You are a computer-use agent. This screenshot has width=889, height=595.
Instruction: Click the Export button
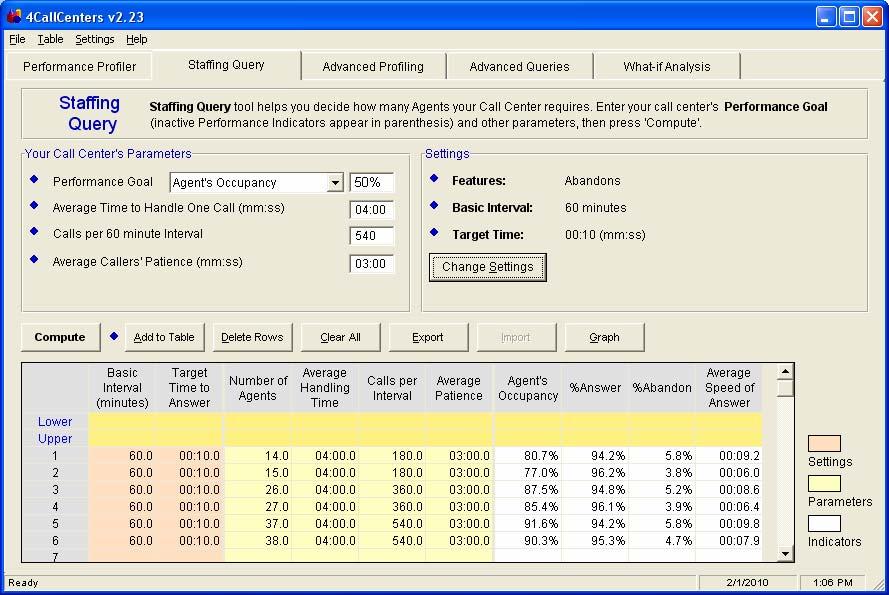pyautogui.click(x=427, y=337)
